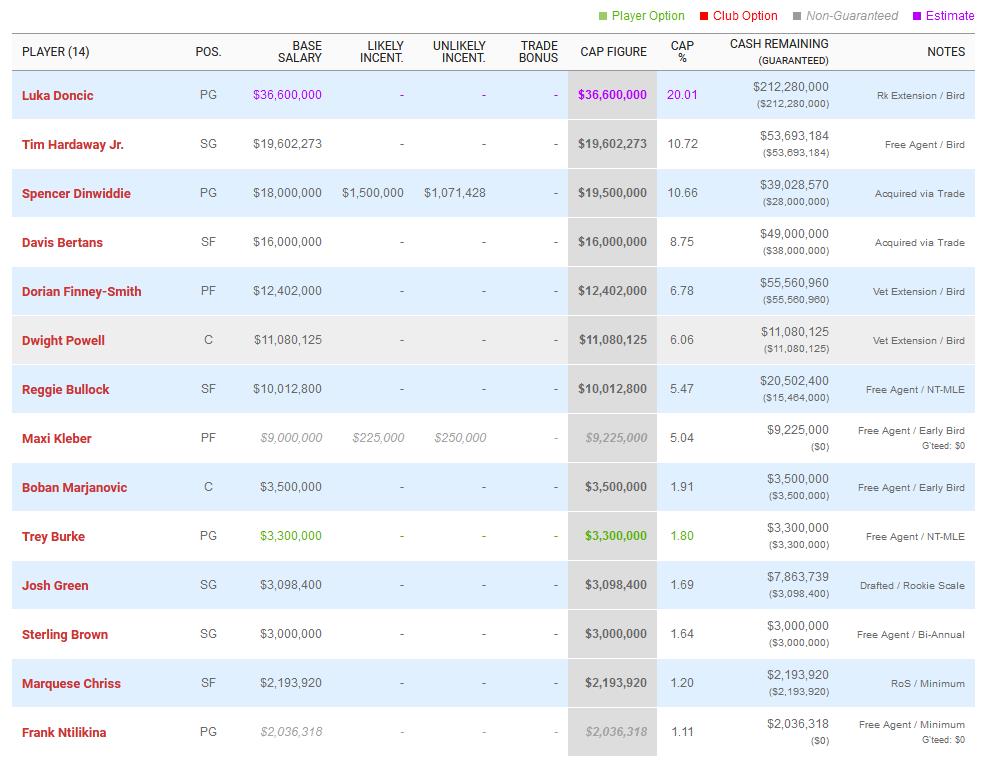The width and height of the screenshot is (989, 766).
Task: Open Tim Hardaway Jr. player link
Action: (73, 144)
